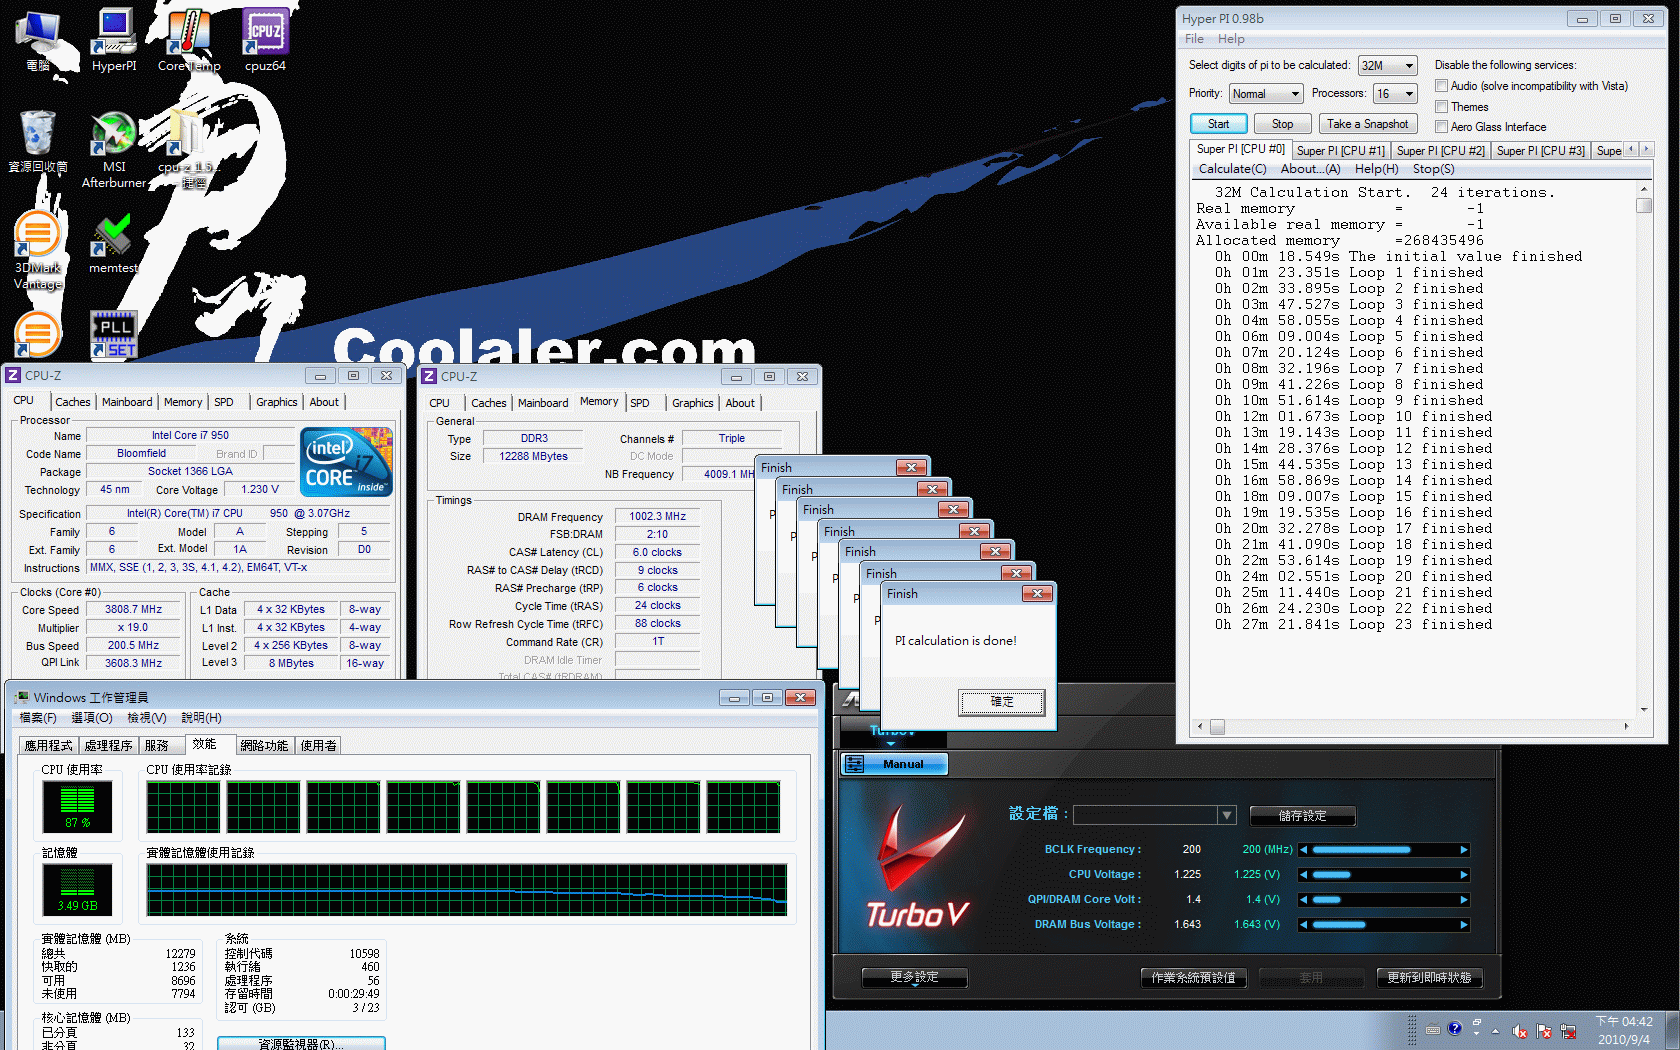Click TurboV refresh to live status button

coord(1429,977)
